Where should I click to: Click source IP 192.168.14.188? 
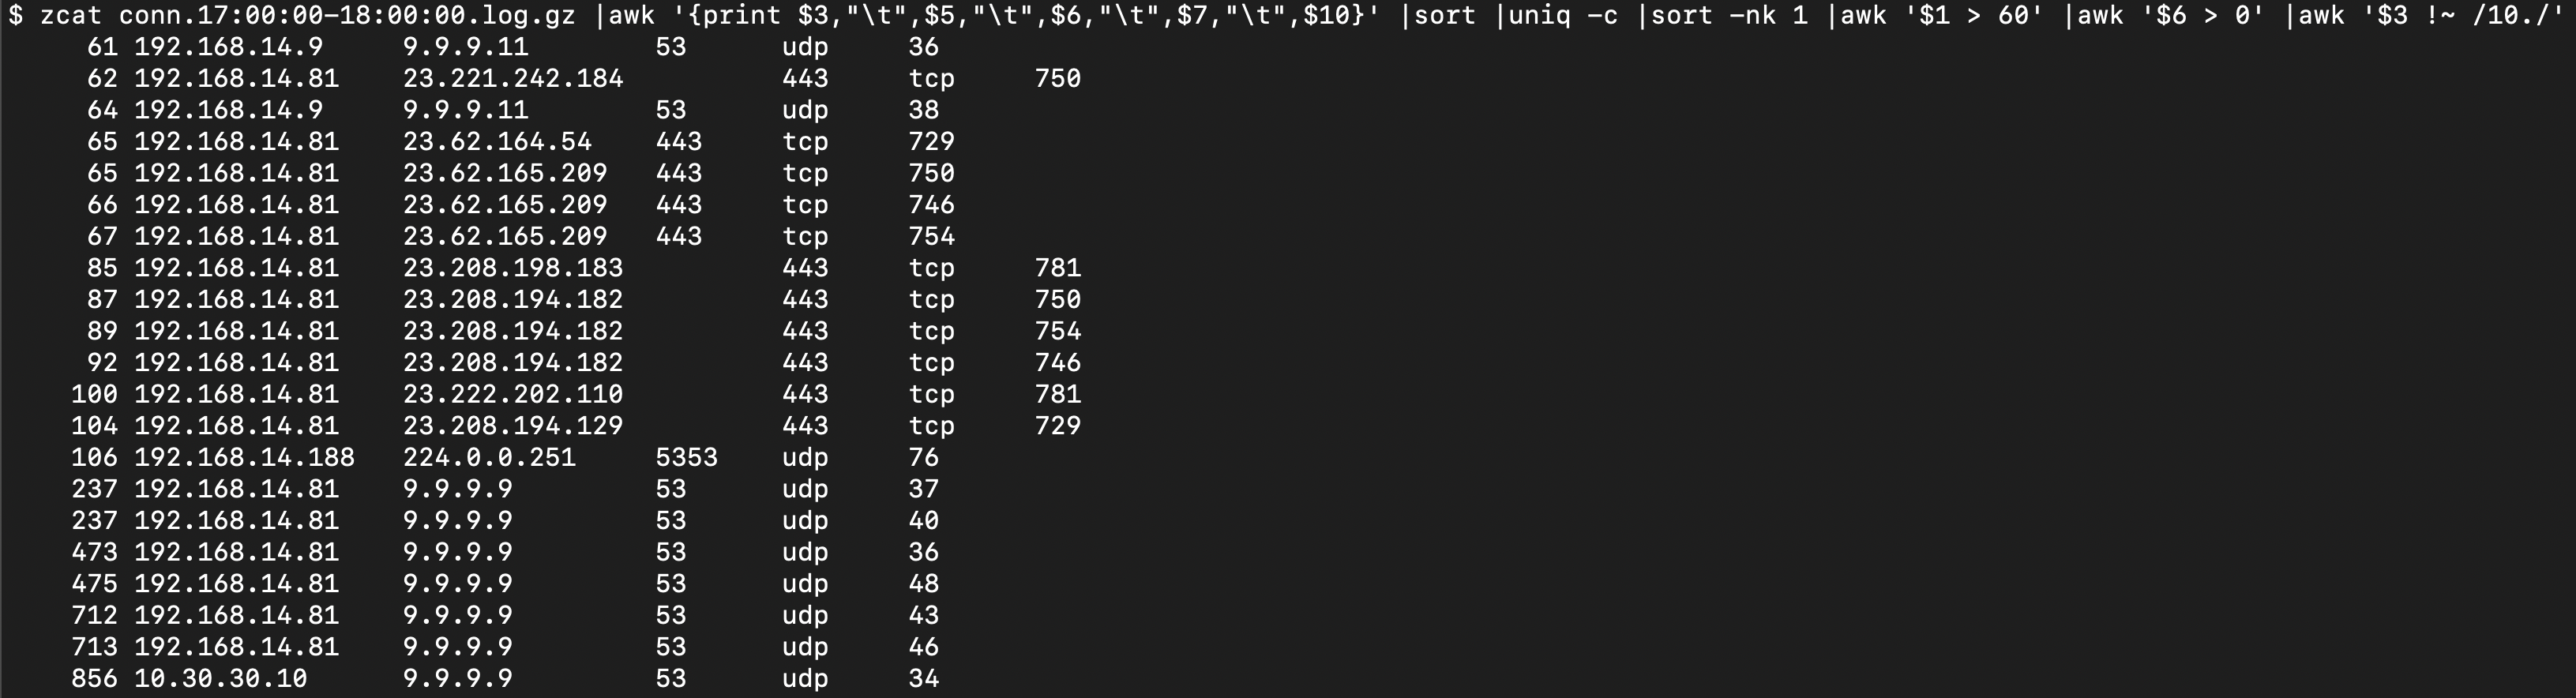tap(244, 458)
